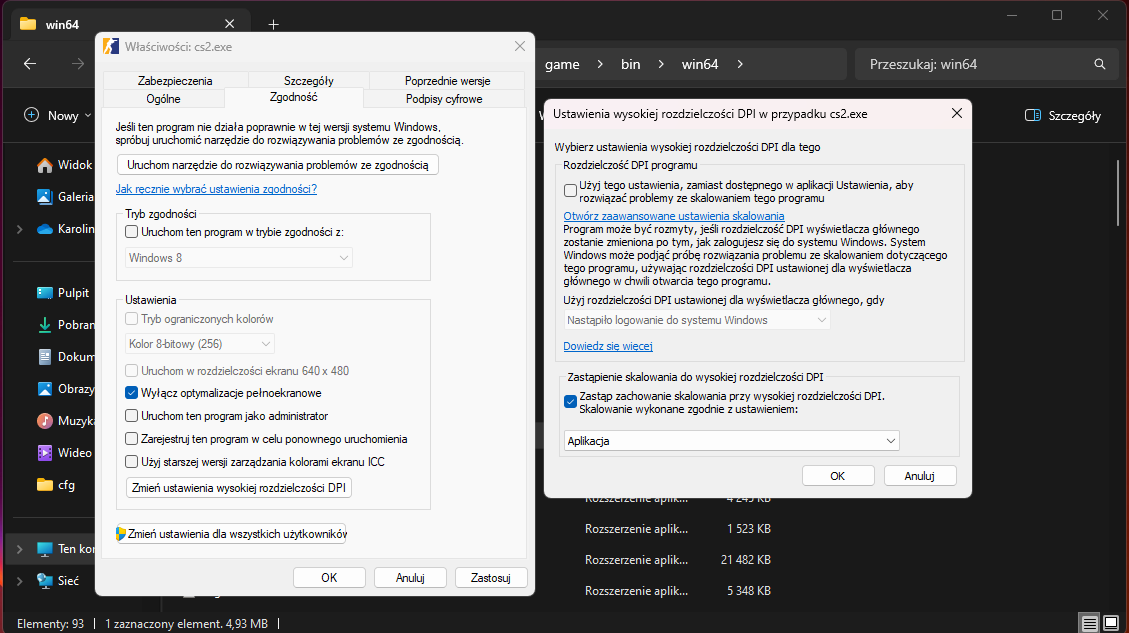The height and width of the screenshot is (633, 1129).
Task: Select the Ten komputer monitor icon
Action: (x=45, y=549)
